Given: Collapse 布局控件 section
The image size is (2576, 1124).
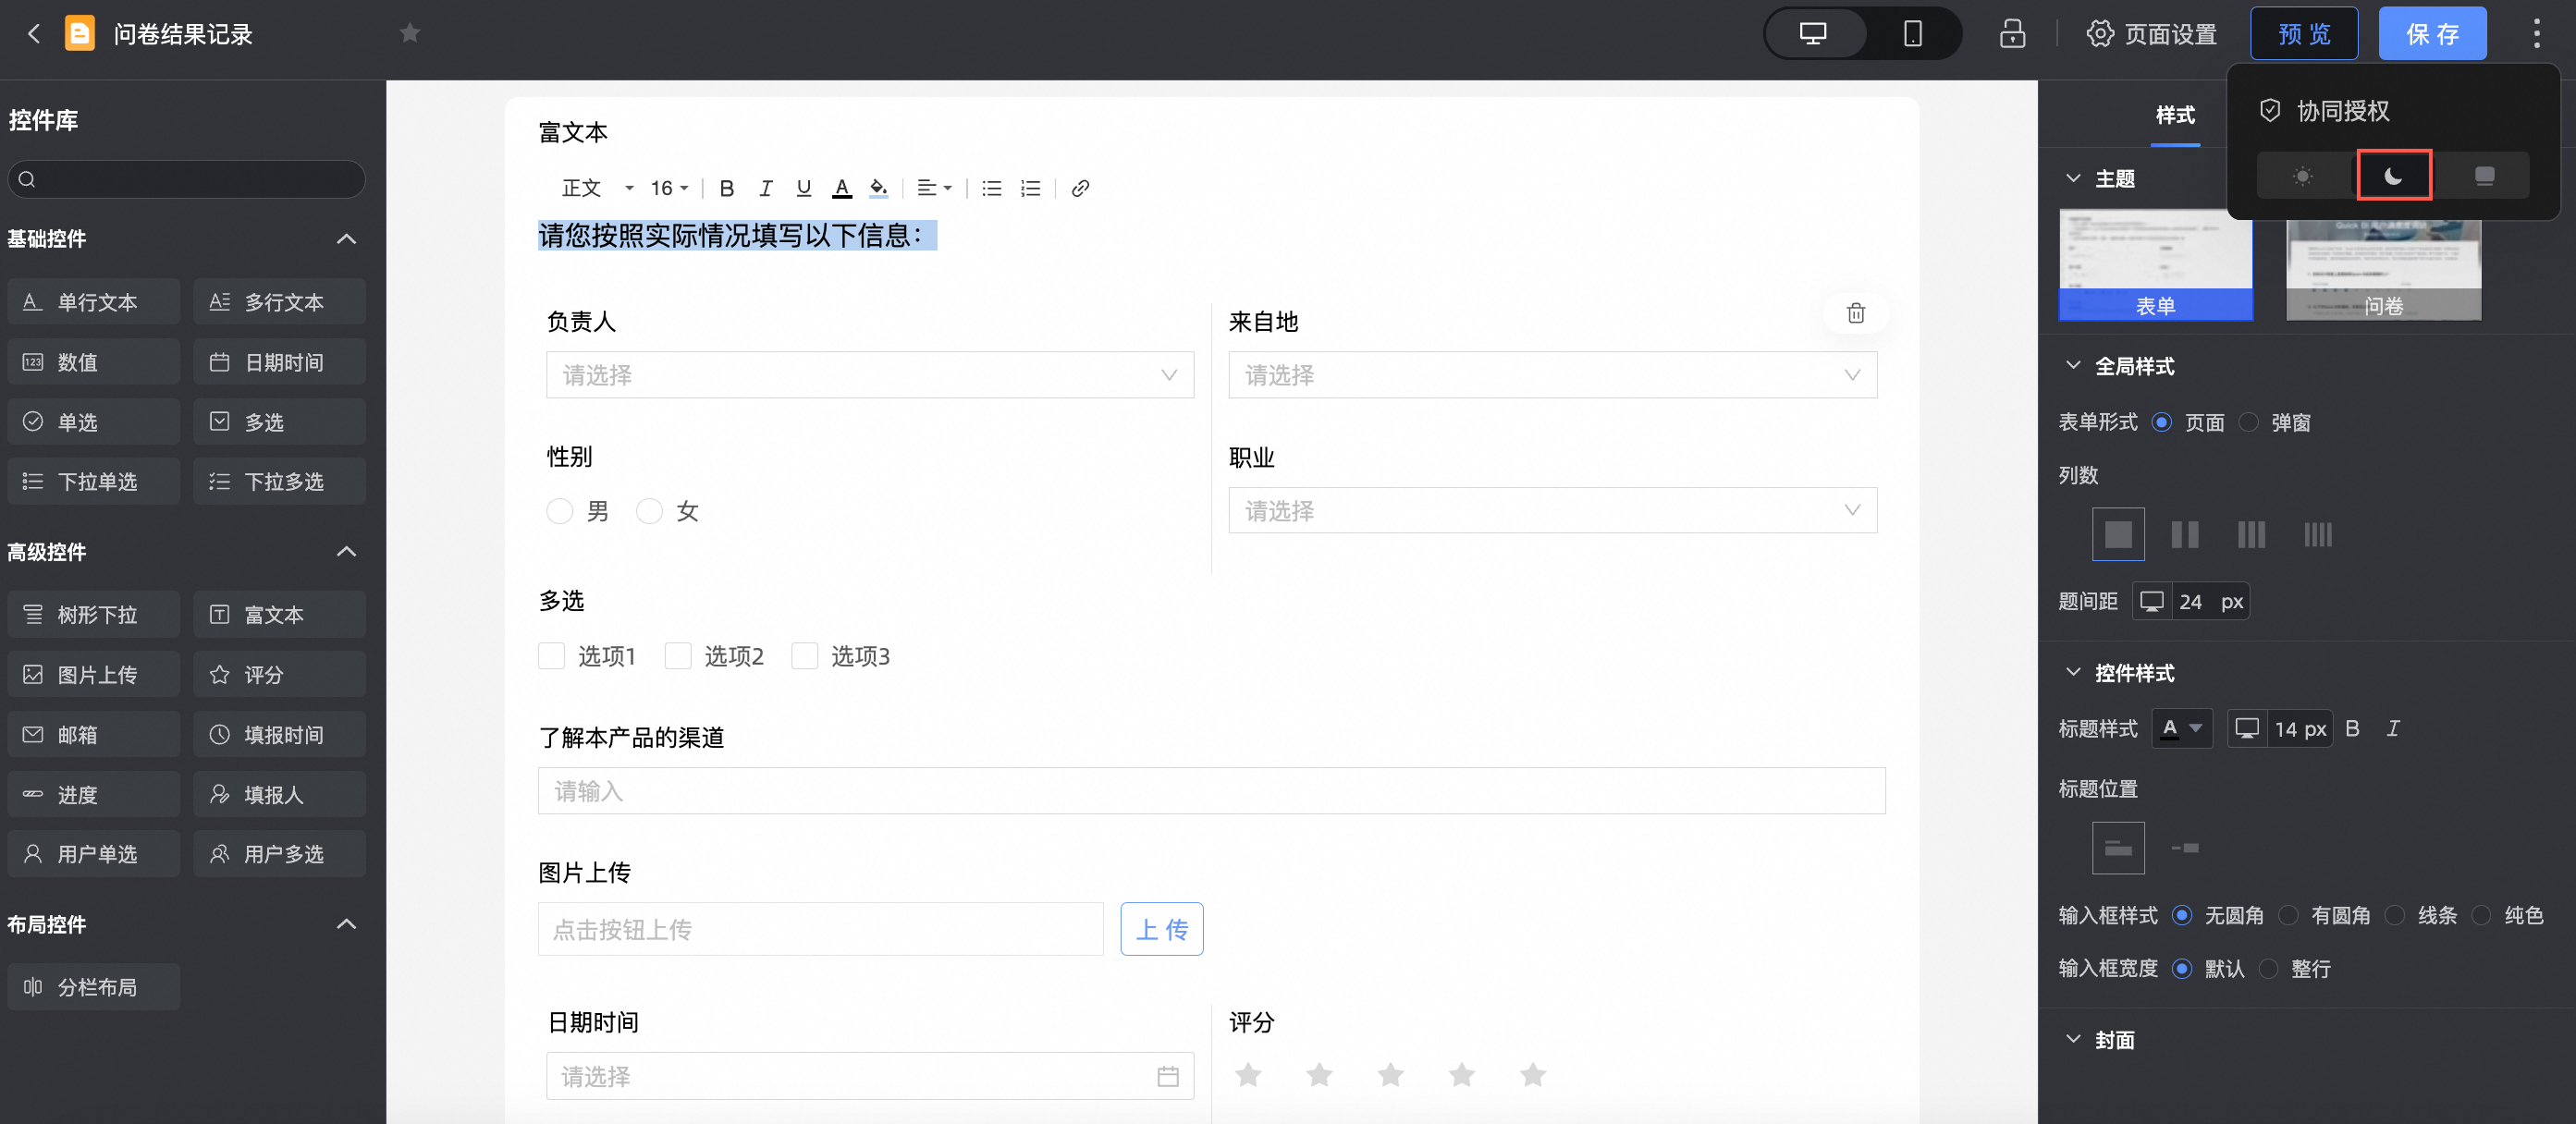Looking at the screenshot, I should pos(346,923).
